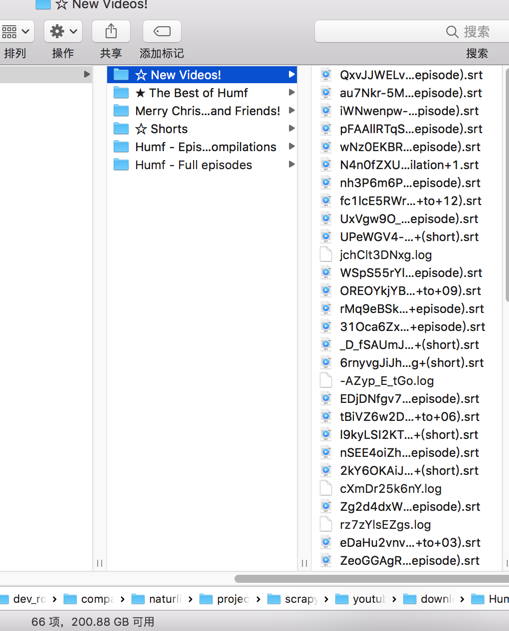Click the file icon of rMq9eBSk...+episode).srt
509x631 pixels.
point(326,309)
